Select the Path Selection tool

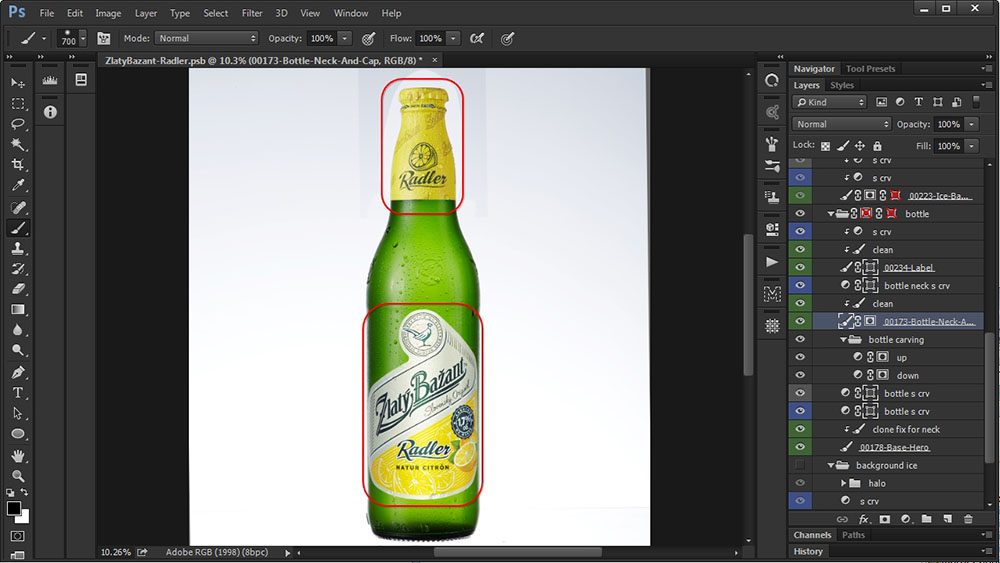(x=18, y=413)
